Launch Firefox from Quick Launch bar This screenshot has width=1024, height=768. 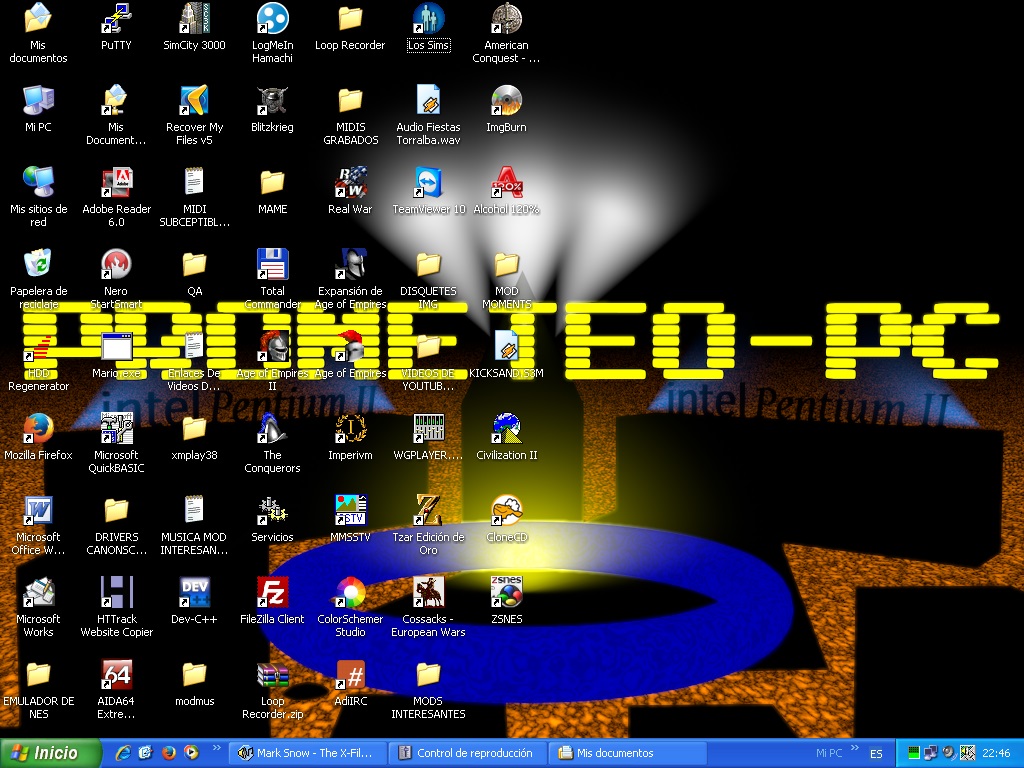(x=168, y=753)
